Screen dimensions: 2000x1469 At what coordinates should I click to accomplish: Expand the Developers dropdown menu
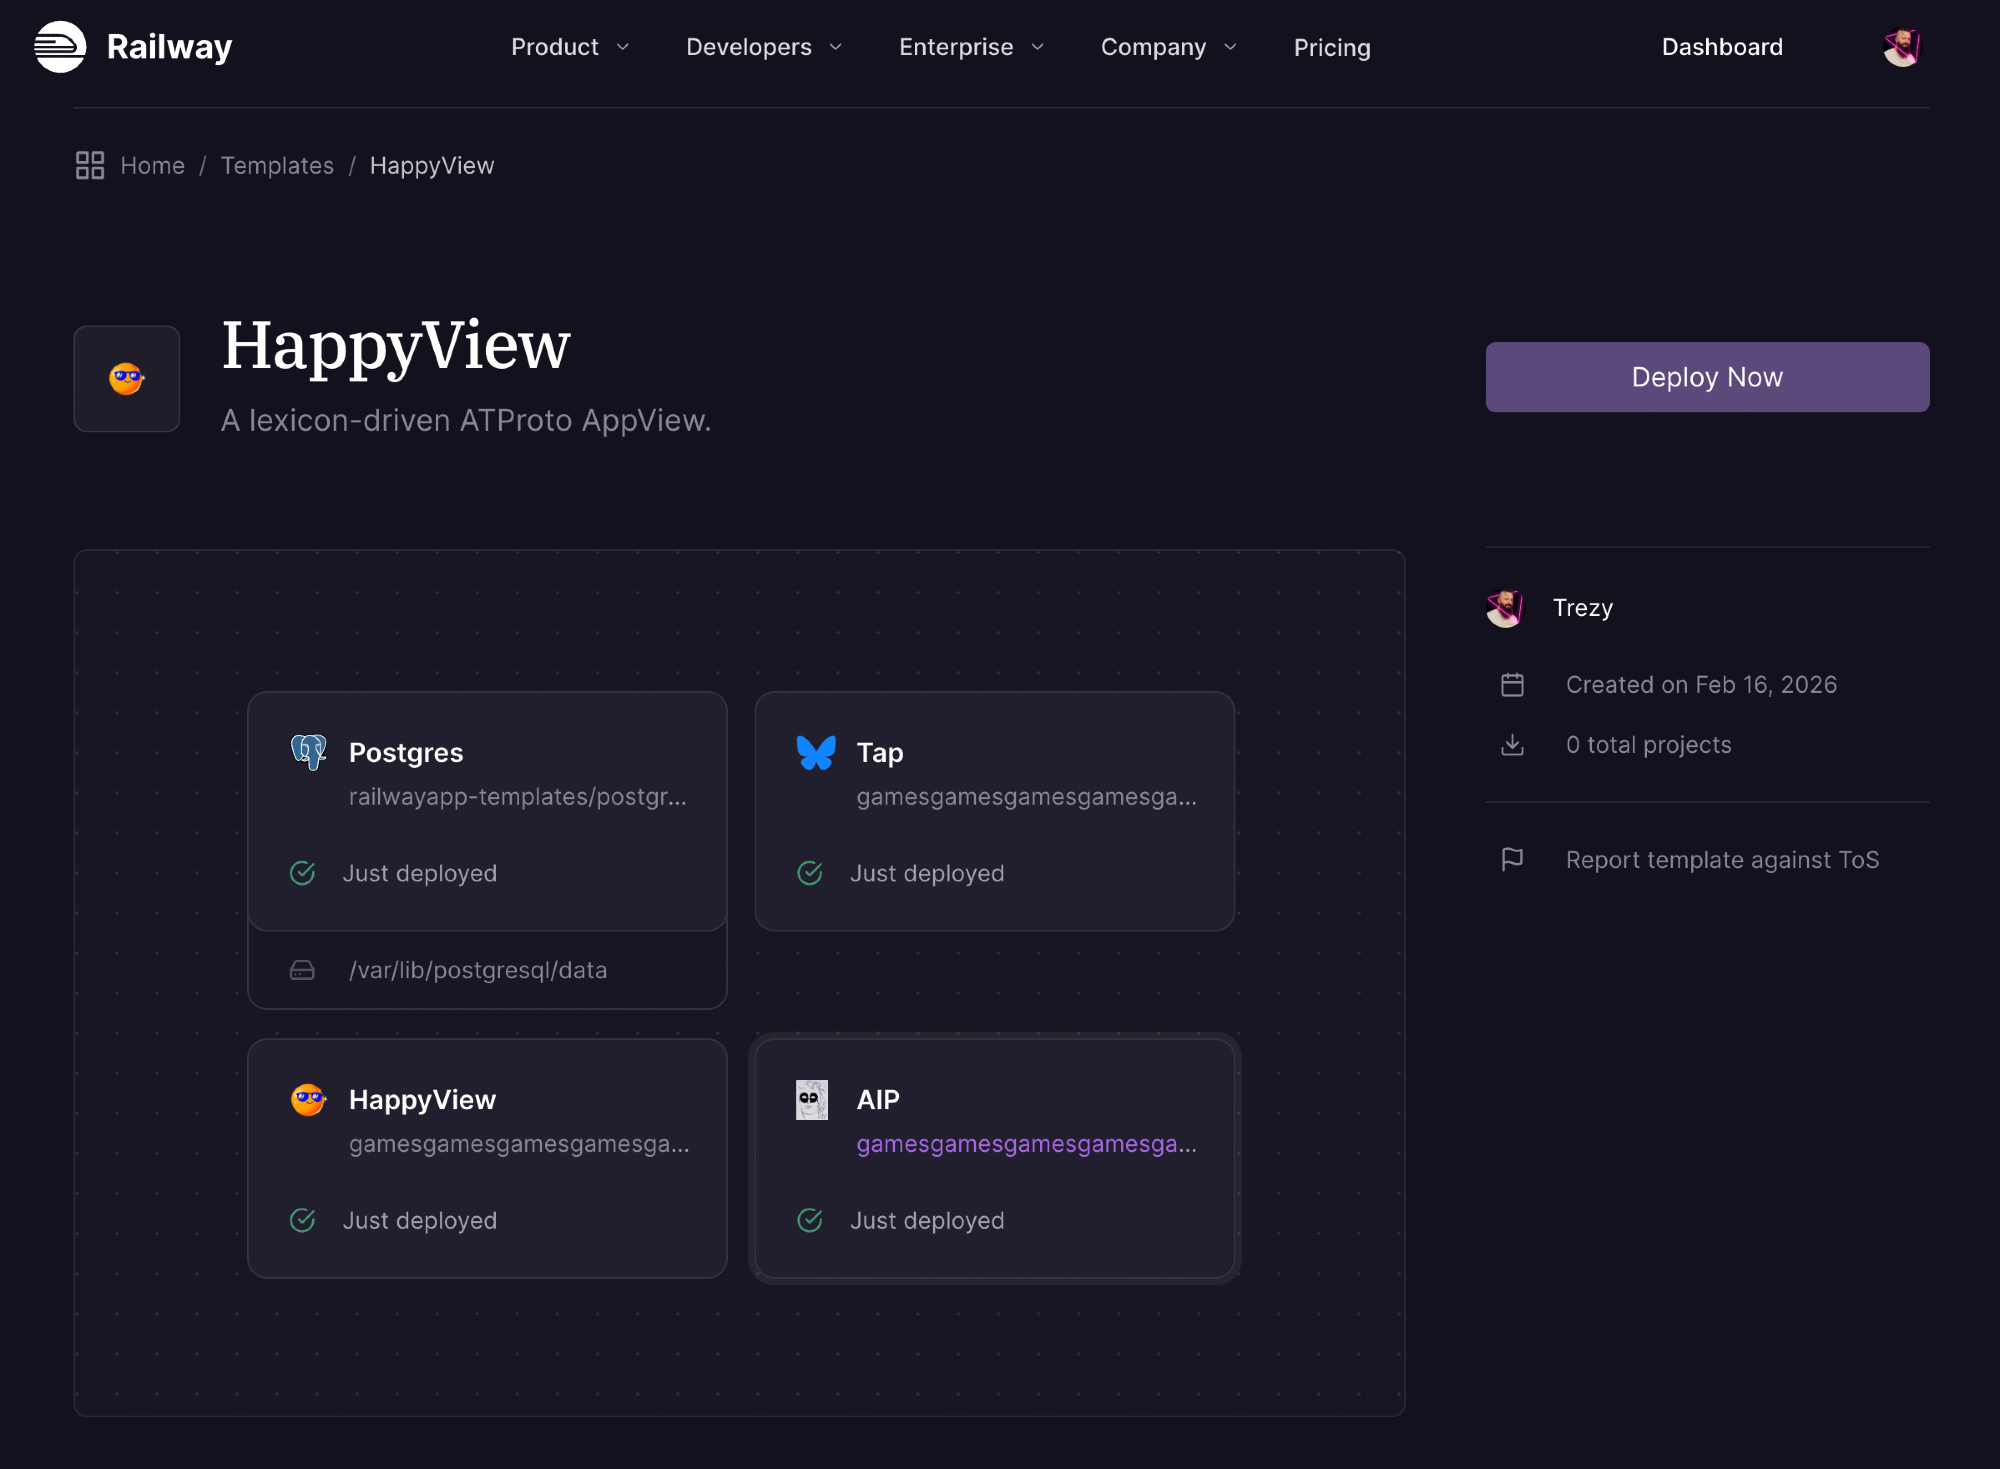[764, 47]
